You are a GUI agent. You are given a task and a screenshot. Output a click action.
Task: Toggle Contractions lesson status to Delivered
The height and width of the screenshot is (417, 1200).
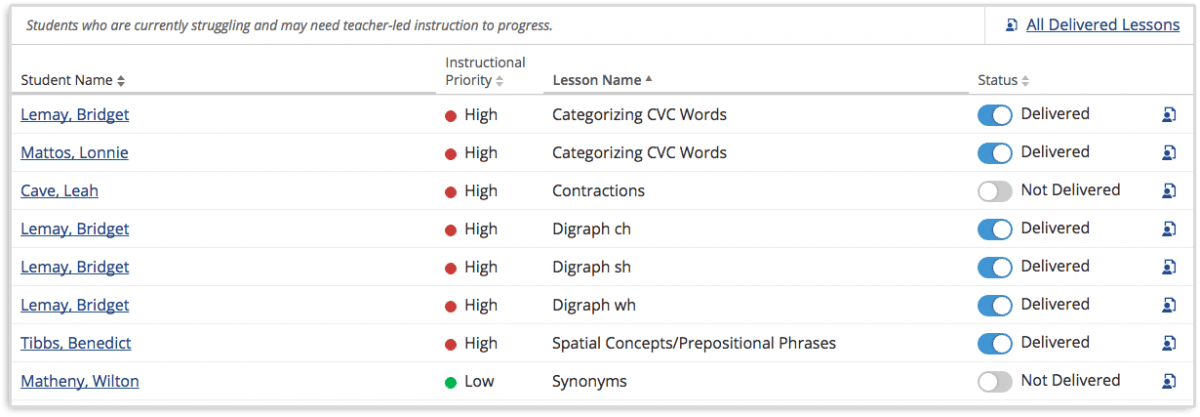coord(995,191)
